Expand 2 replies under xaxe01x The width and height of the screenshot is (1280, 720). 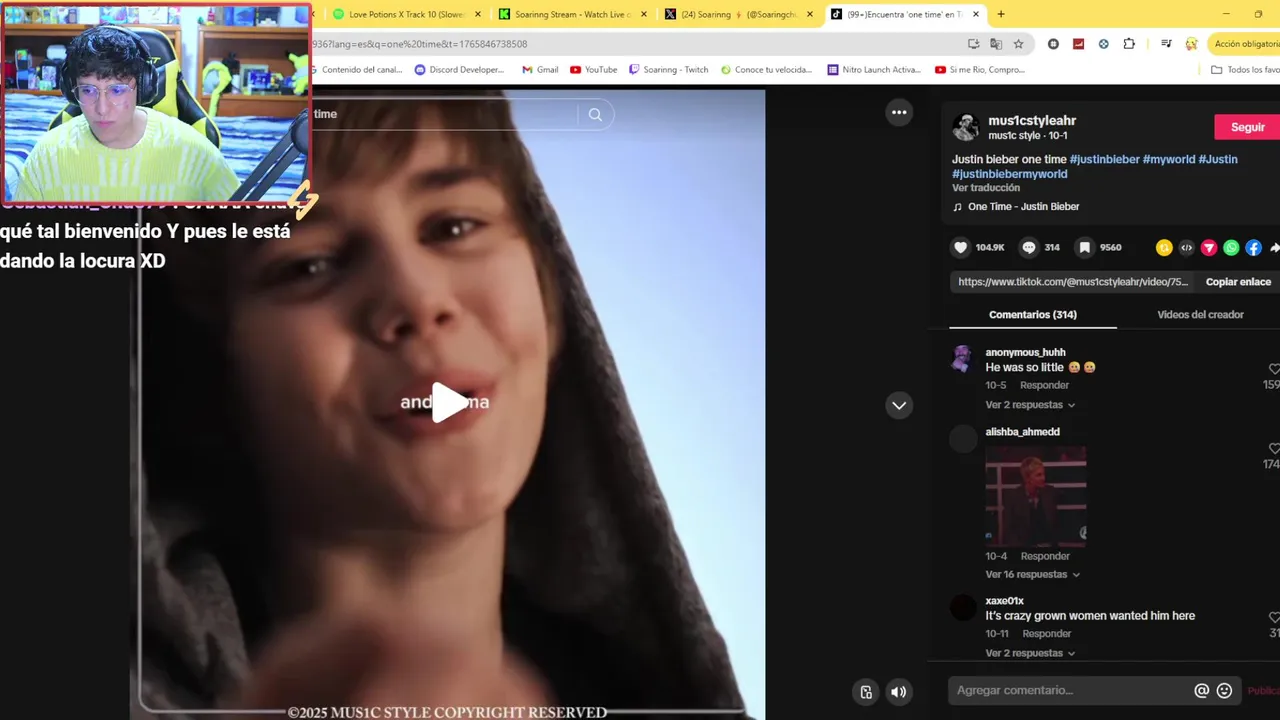pos(1030,653)
